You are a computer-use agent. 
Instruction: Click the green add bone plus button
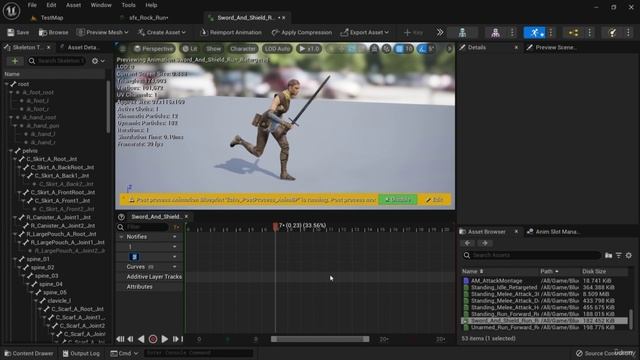pos(15,61)
